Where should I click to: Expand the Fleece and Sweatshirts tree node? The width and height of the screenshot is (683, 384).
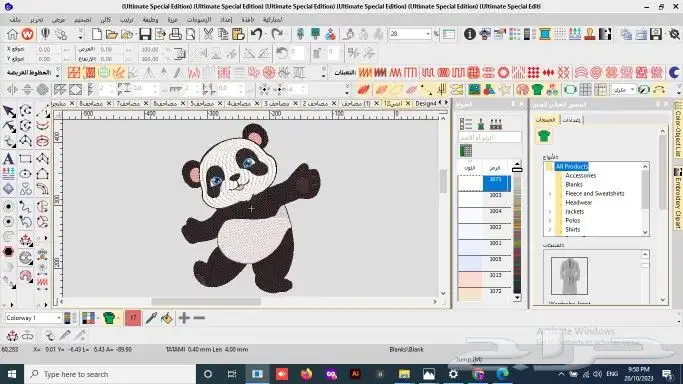click(550, 193)
